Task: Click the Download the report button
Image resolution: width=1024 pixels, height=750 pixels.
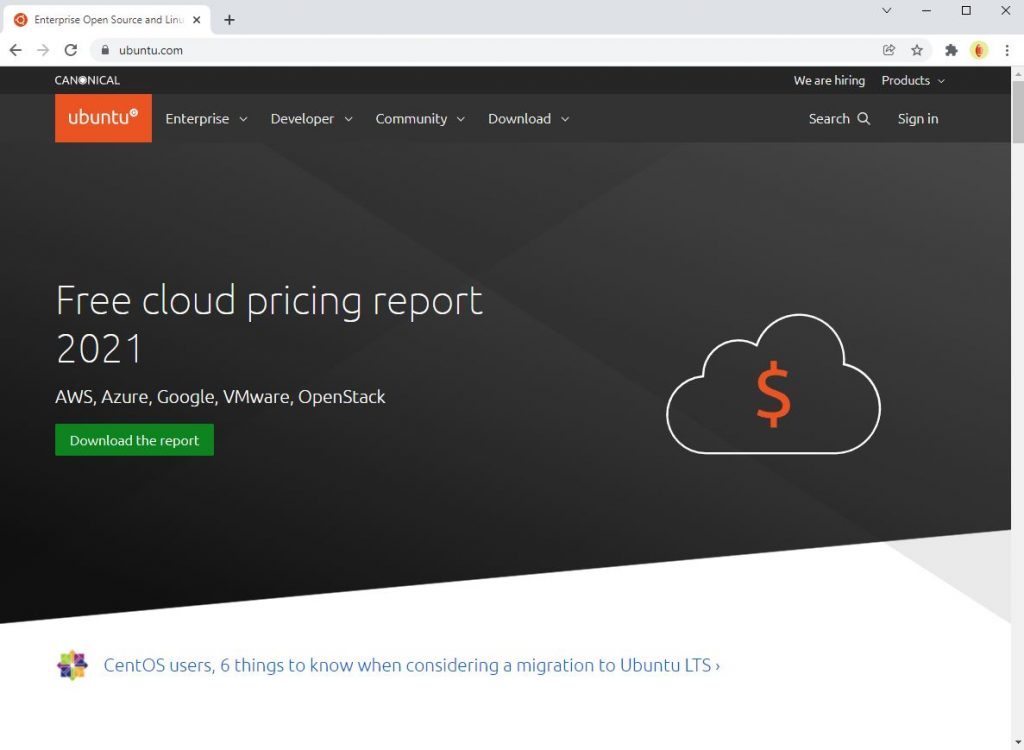Action: 135,440
